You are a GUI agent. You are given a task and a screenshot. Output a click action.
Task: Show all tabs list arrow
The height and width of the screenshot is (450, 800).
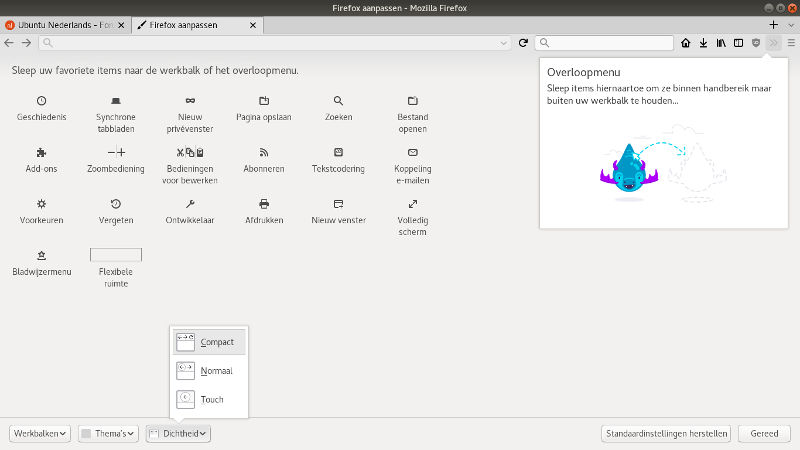791,25
